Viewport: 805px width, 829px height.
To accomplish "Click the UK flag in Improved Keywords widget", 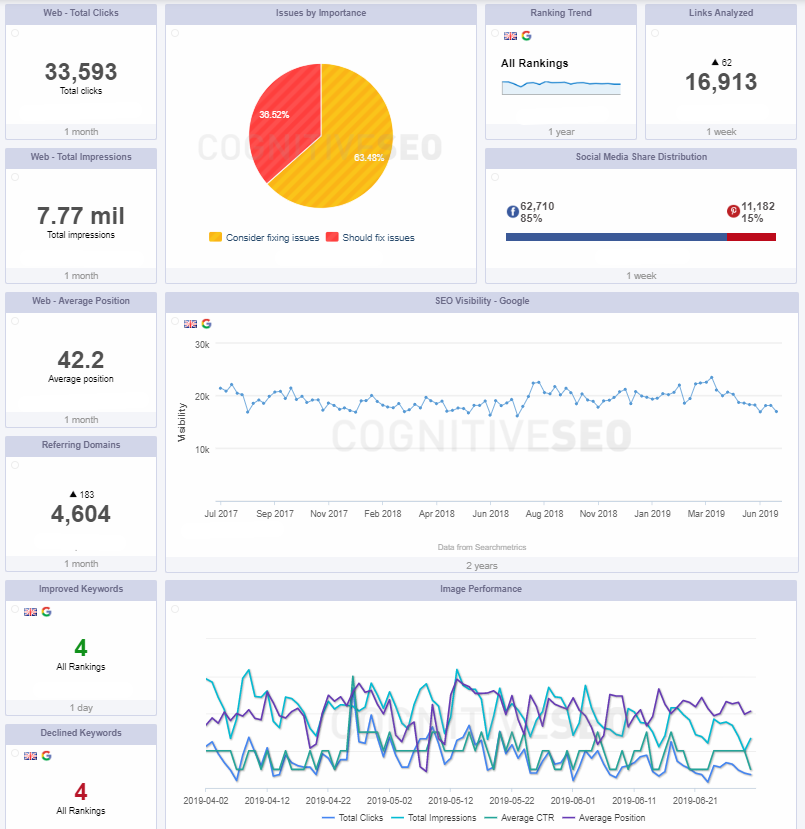I will 30,611.
